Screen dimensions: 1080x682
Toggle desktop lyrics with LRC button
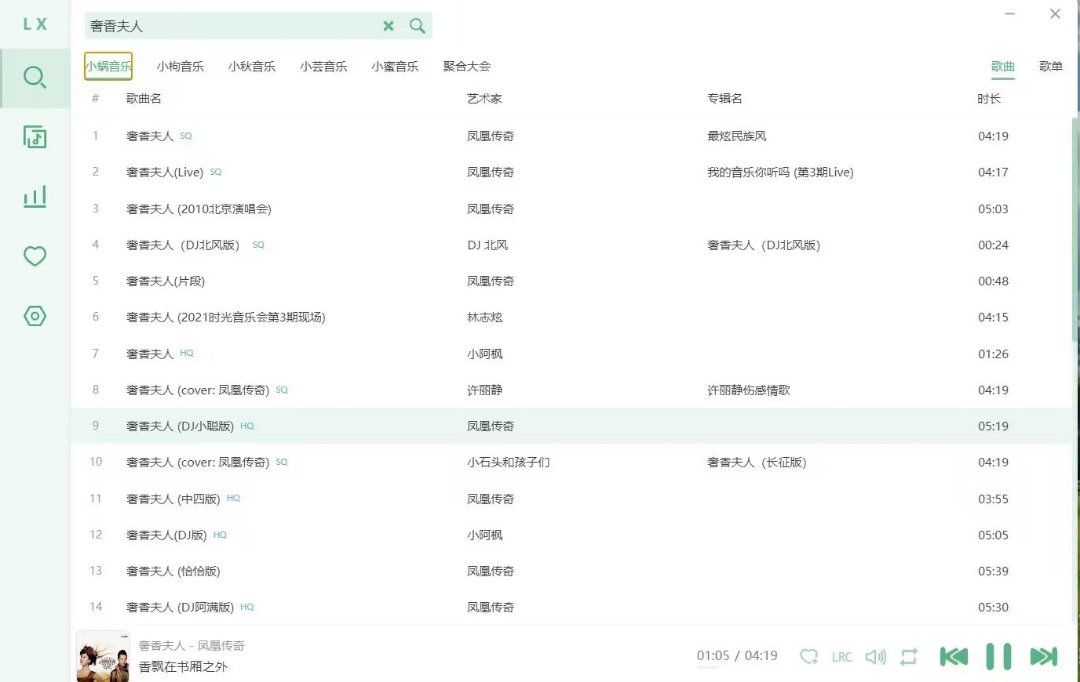pos(842,657)
